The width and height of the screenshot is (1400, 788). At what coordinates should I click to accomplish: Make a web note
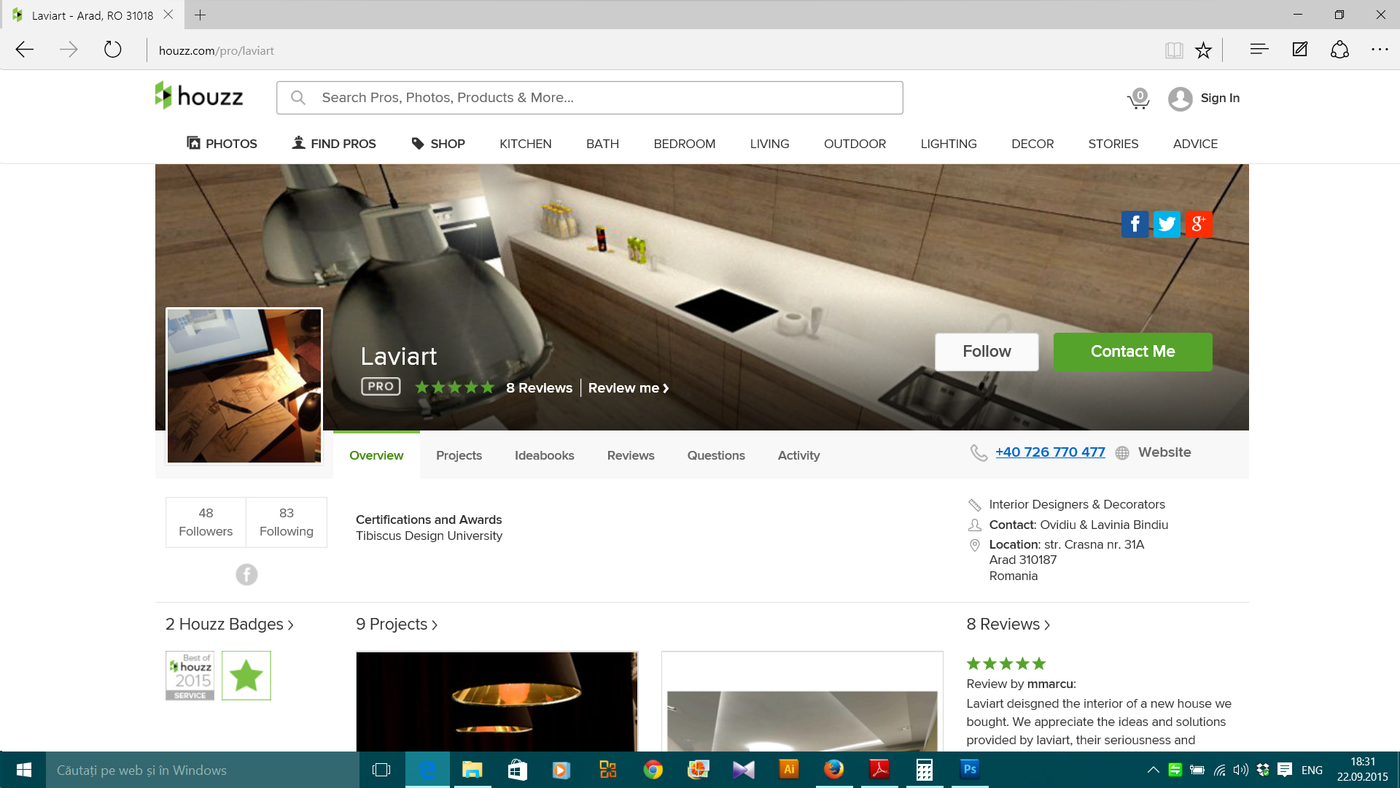(x=1300, y=49)
